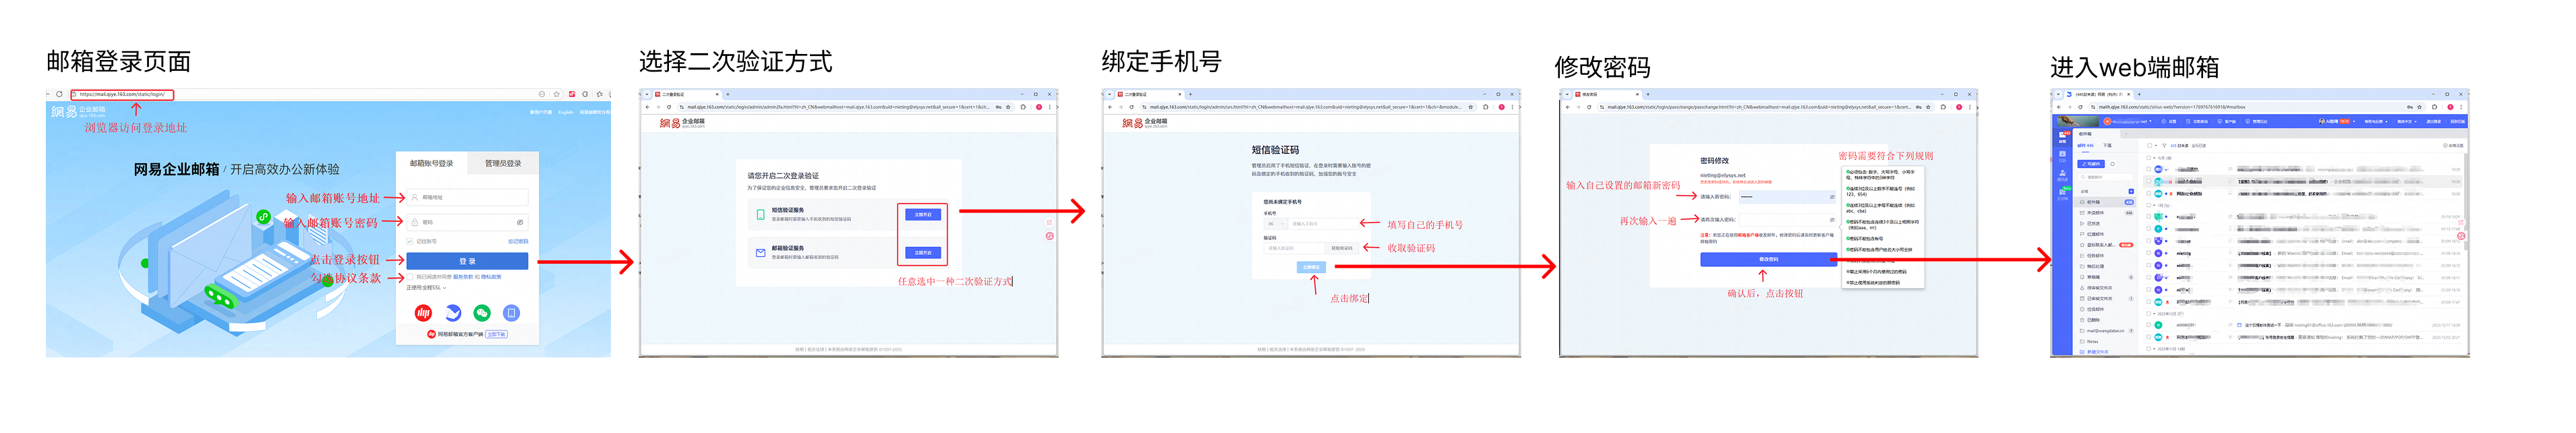2576x433 pixels.
Task: Open the 未读邮件 folder
Action: 2105,213
